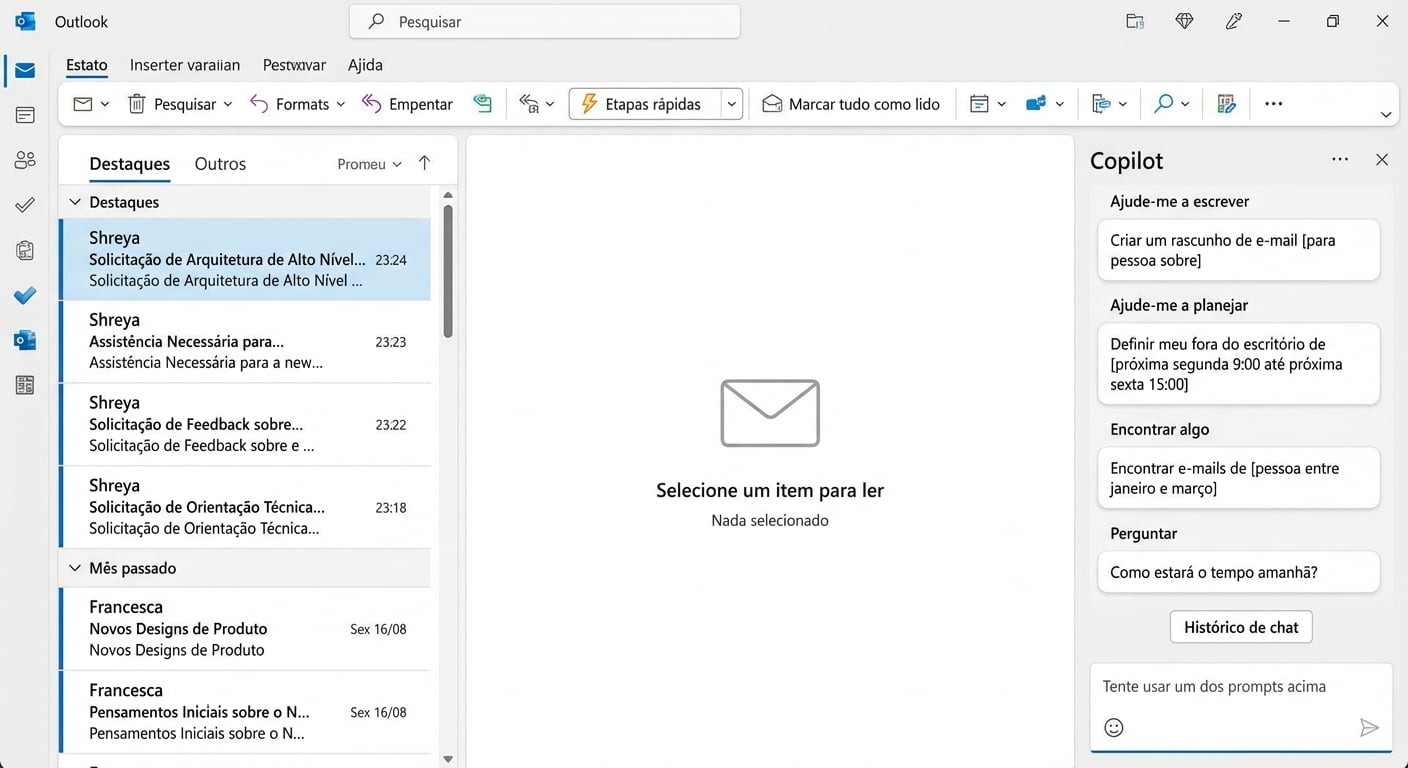Open the Etapas rápidas dropdown arrow
The image size is (1408, 768).
pyautogui.click(x=731, y=103)
